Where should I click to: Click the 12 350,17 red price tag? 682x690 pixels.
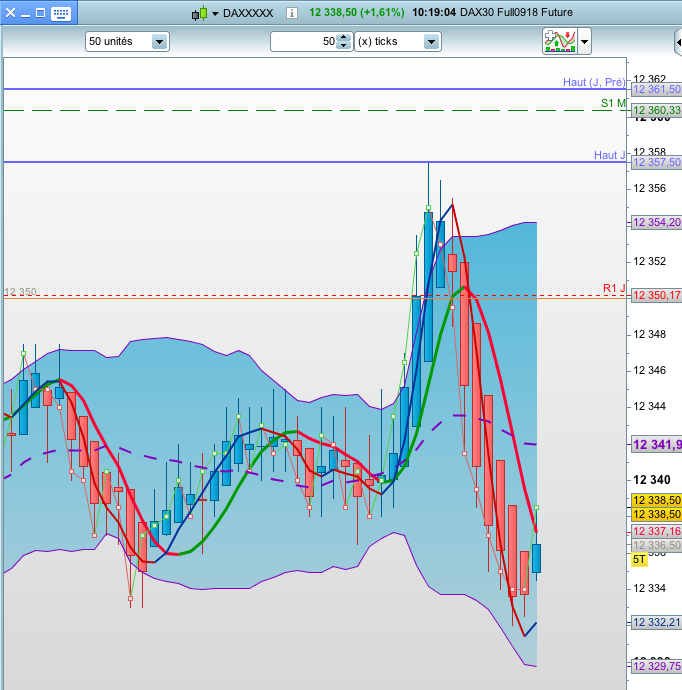656,295
